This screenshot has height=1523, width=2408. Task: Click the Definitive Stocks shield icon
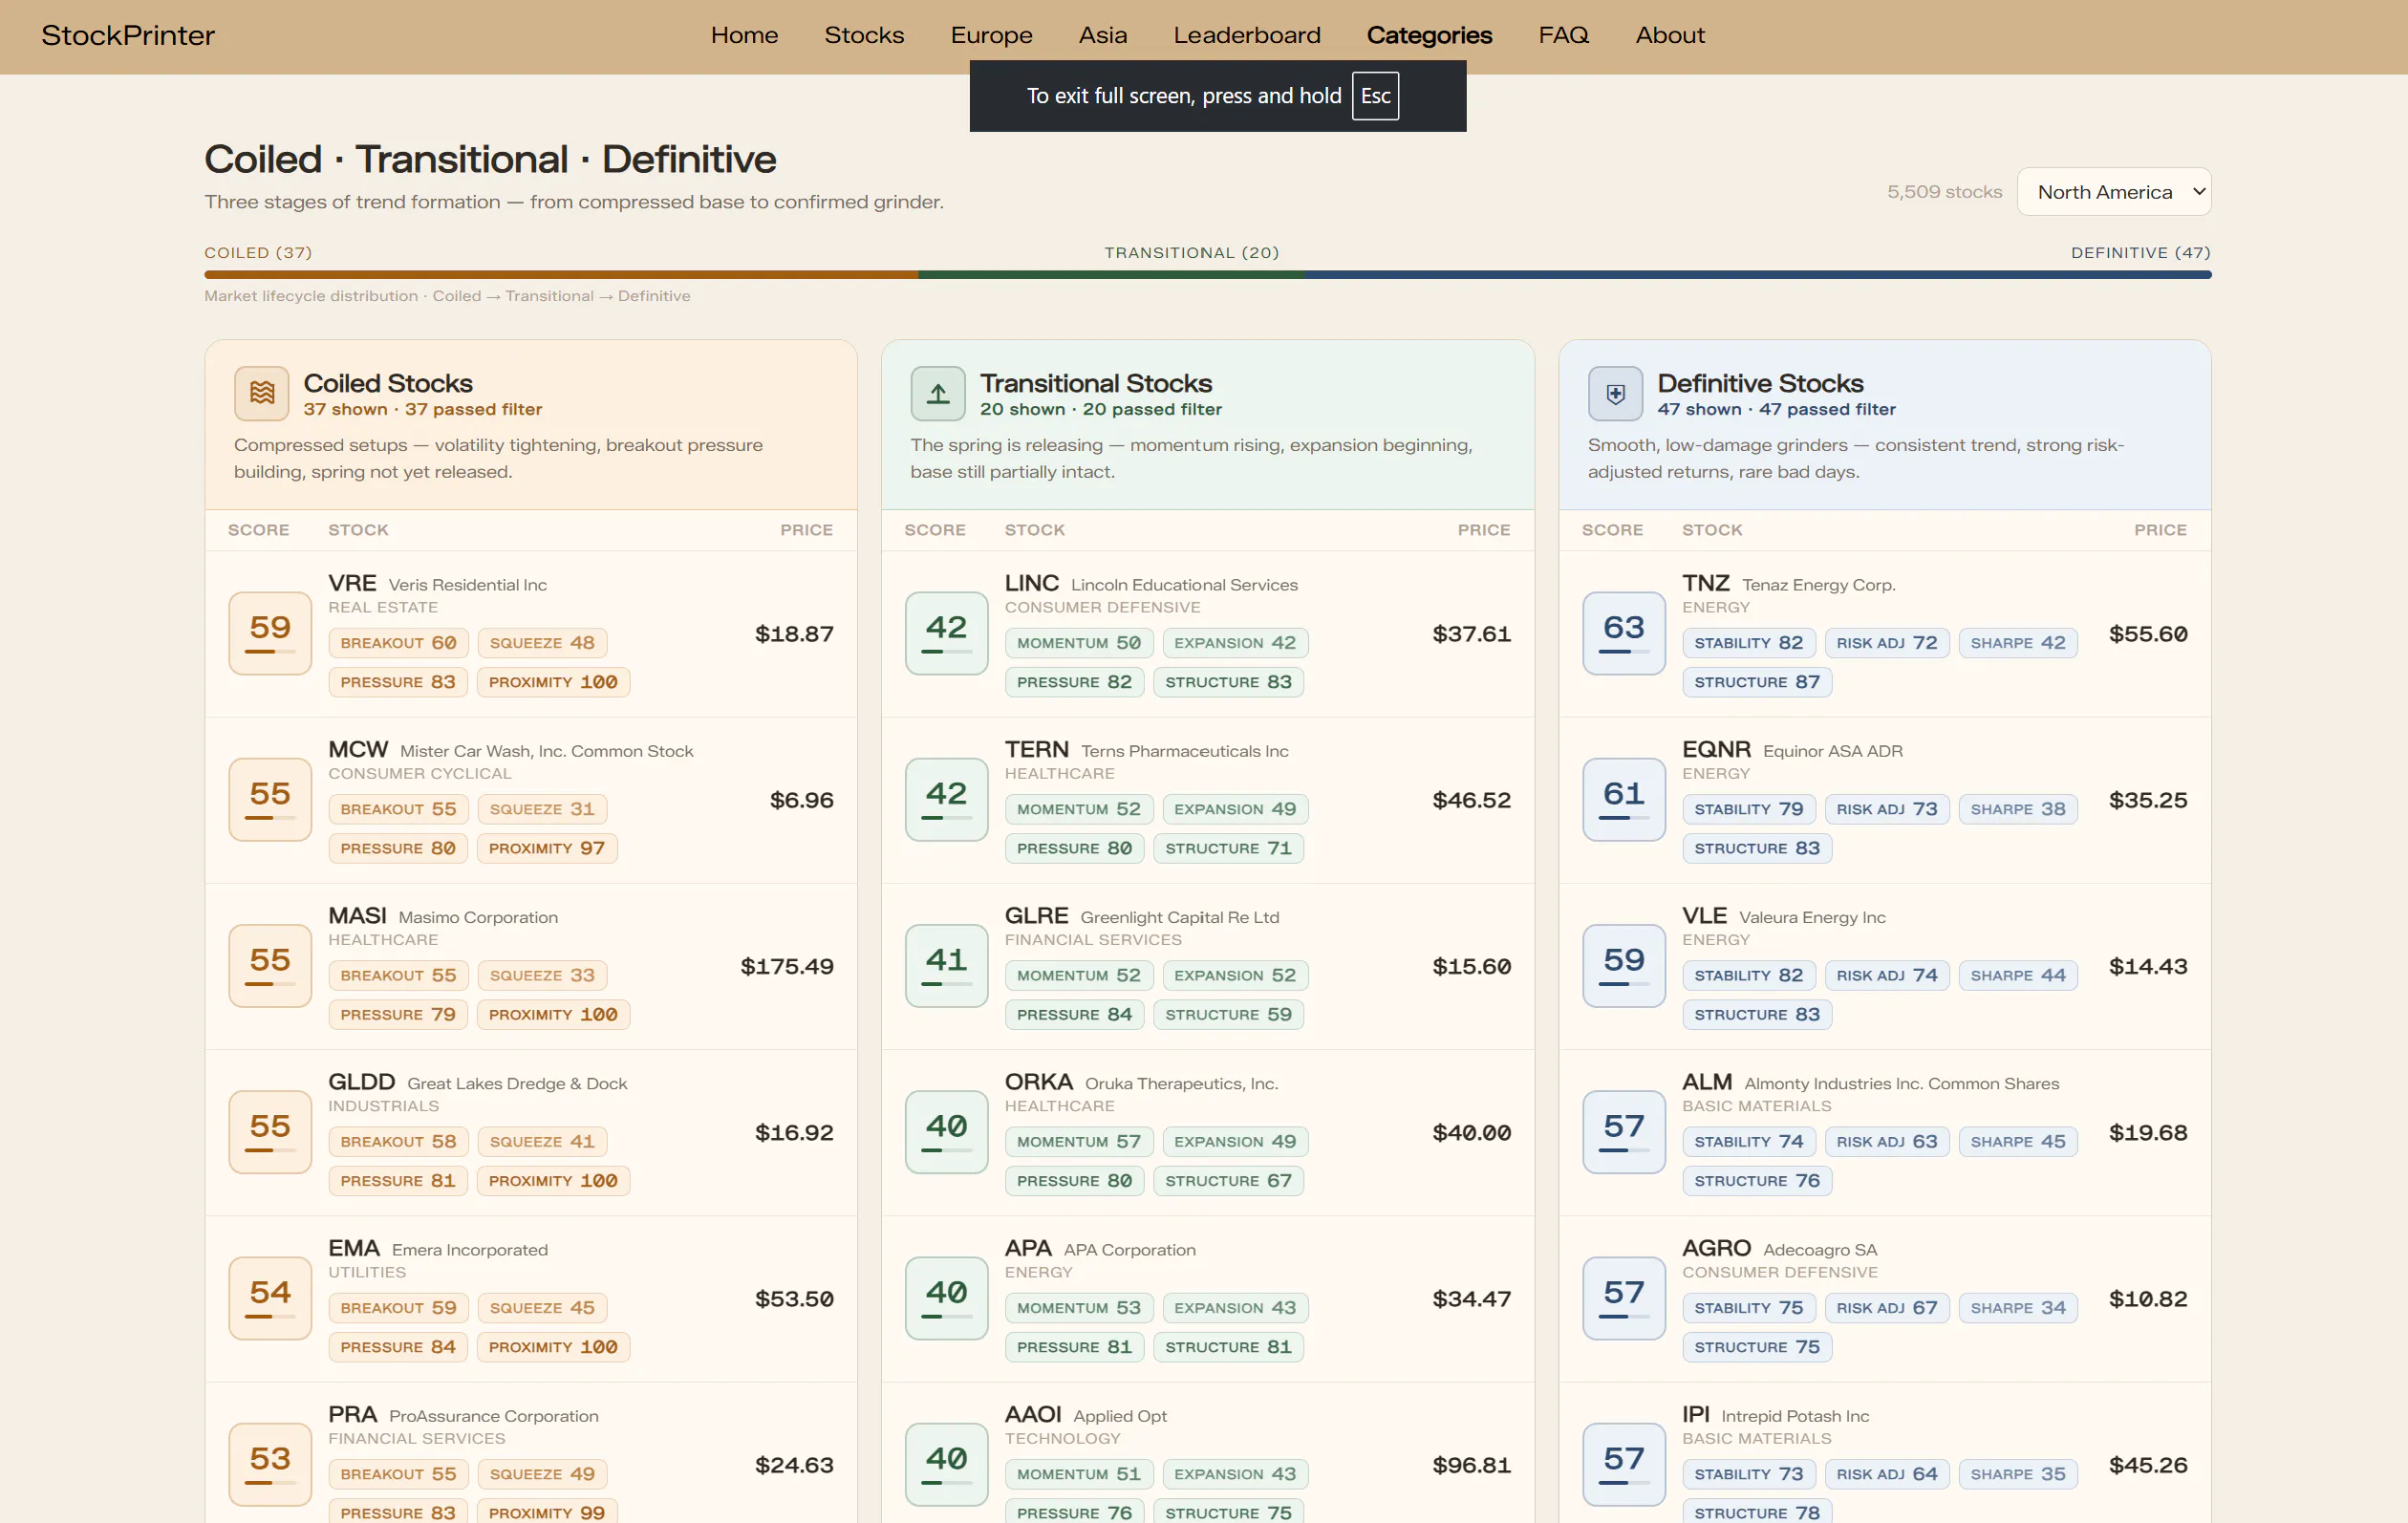[x=1615, y=393]
